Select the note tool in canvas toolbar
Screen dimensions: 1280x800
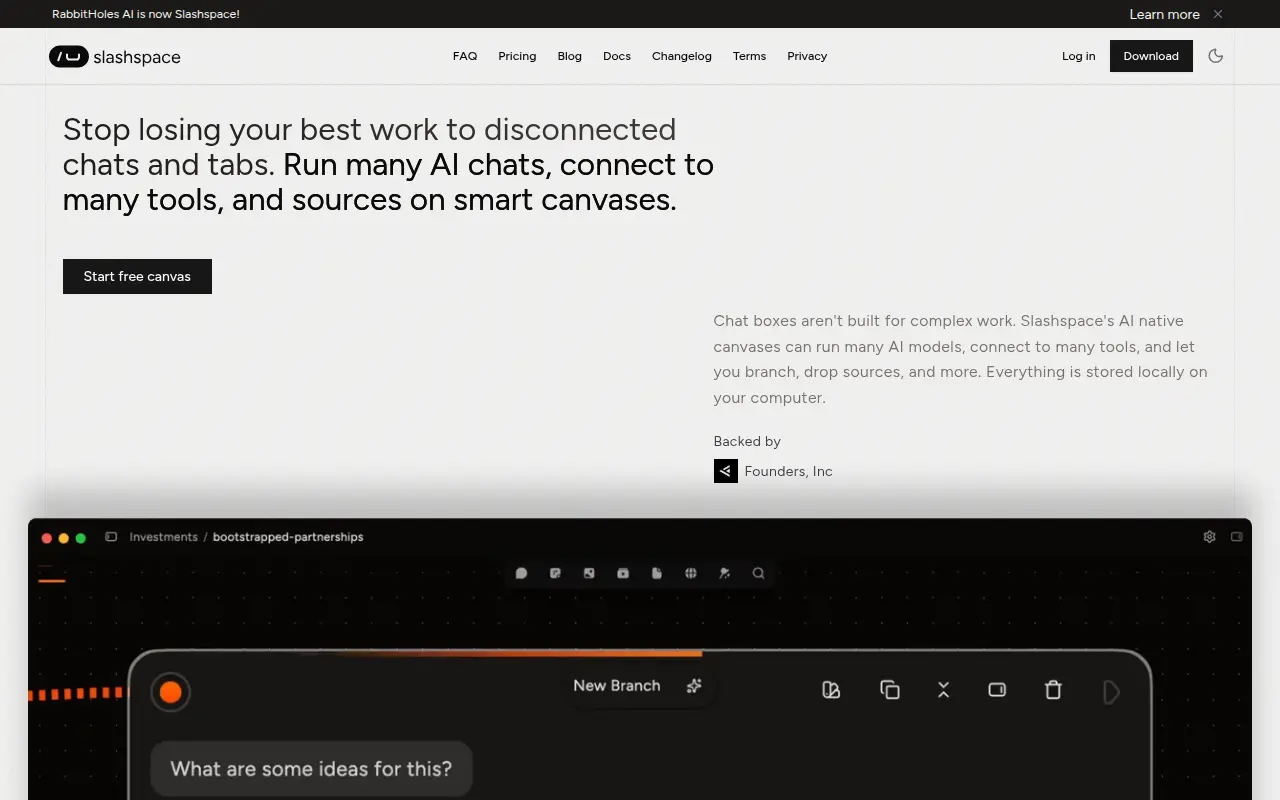click(555, 573)
